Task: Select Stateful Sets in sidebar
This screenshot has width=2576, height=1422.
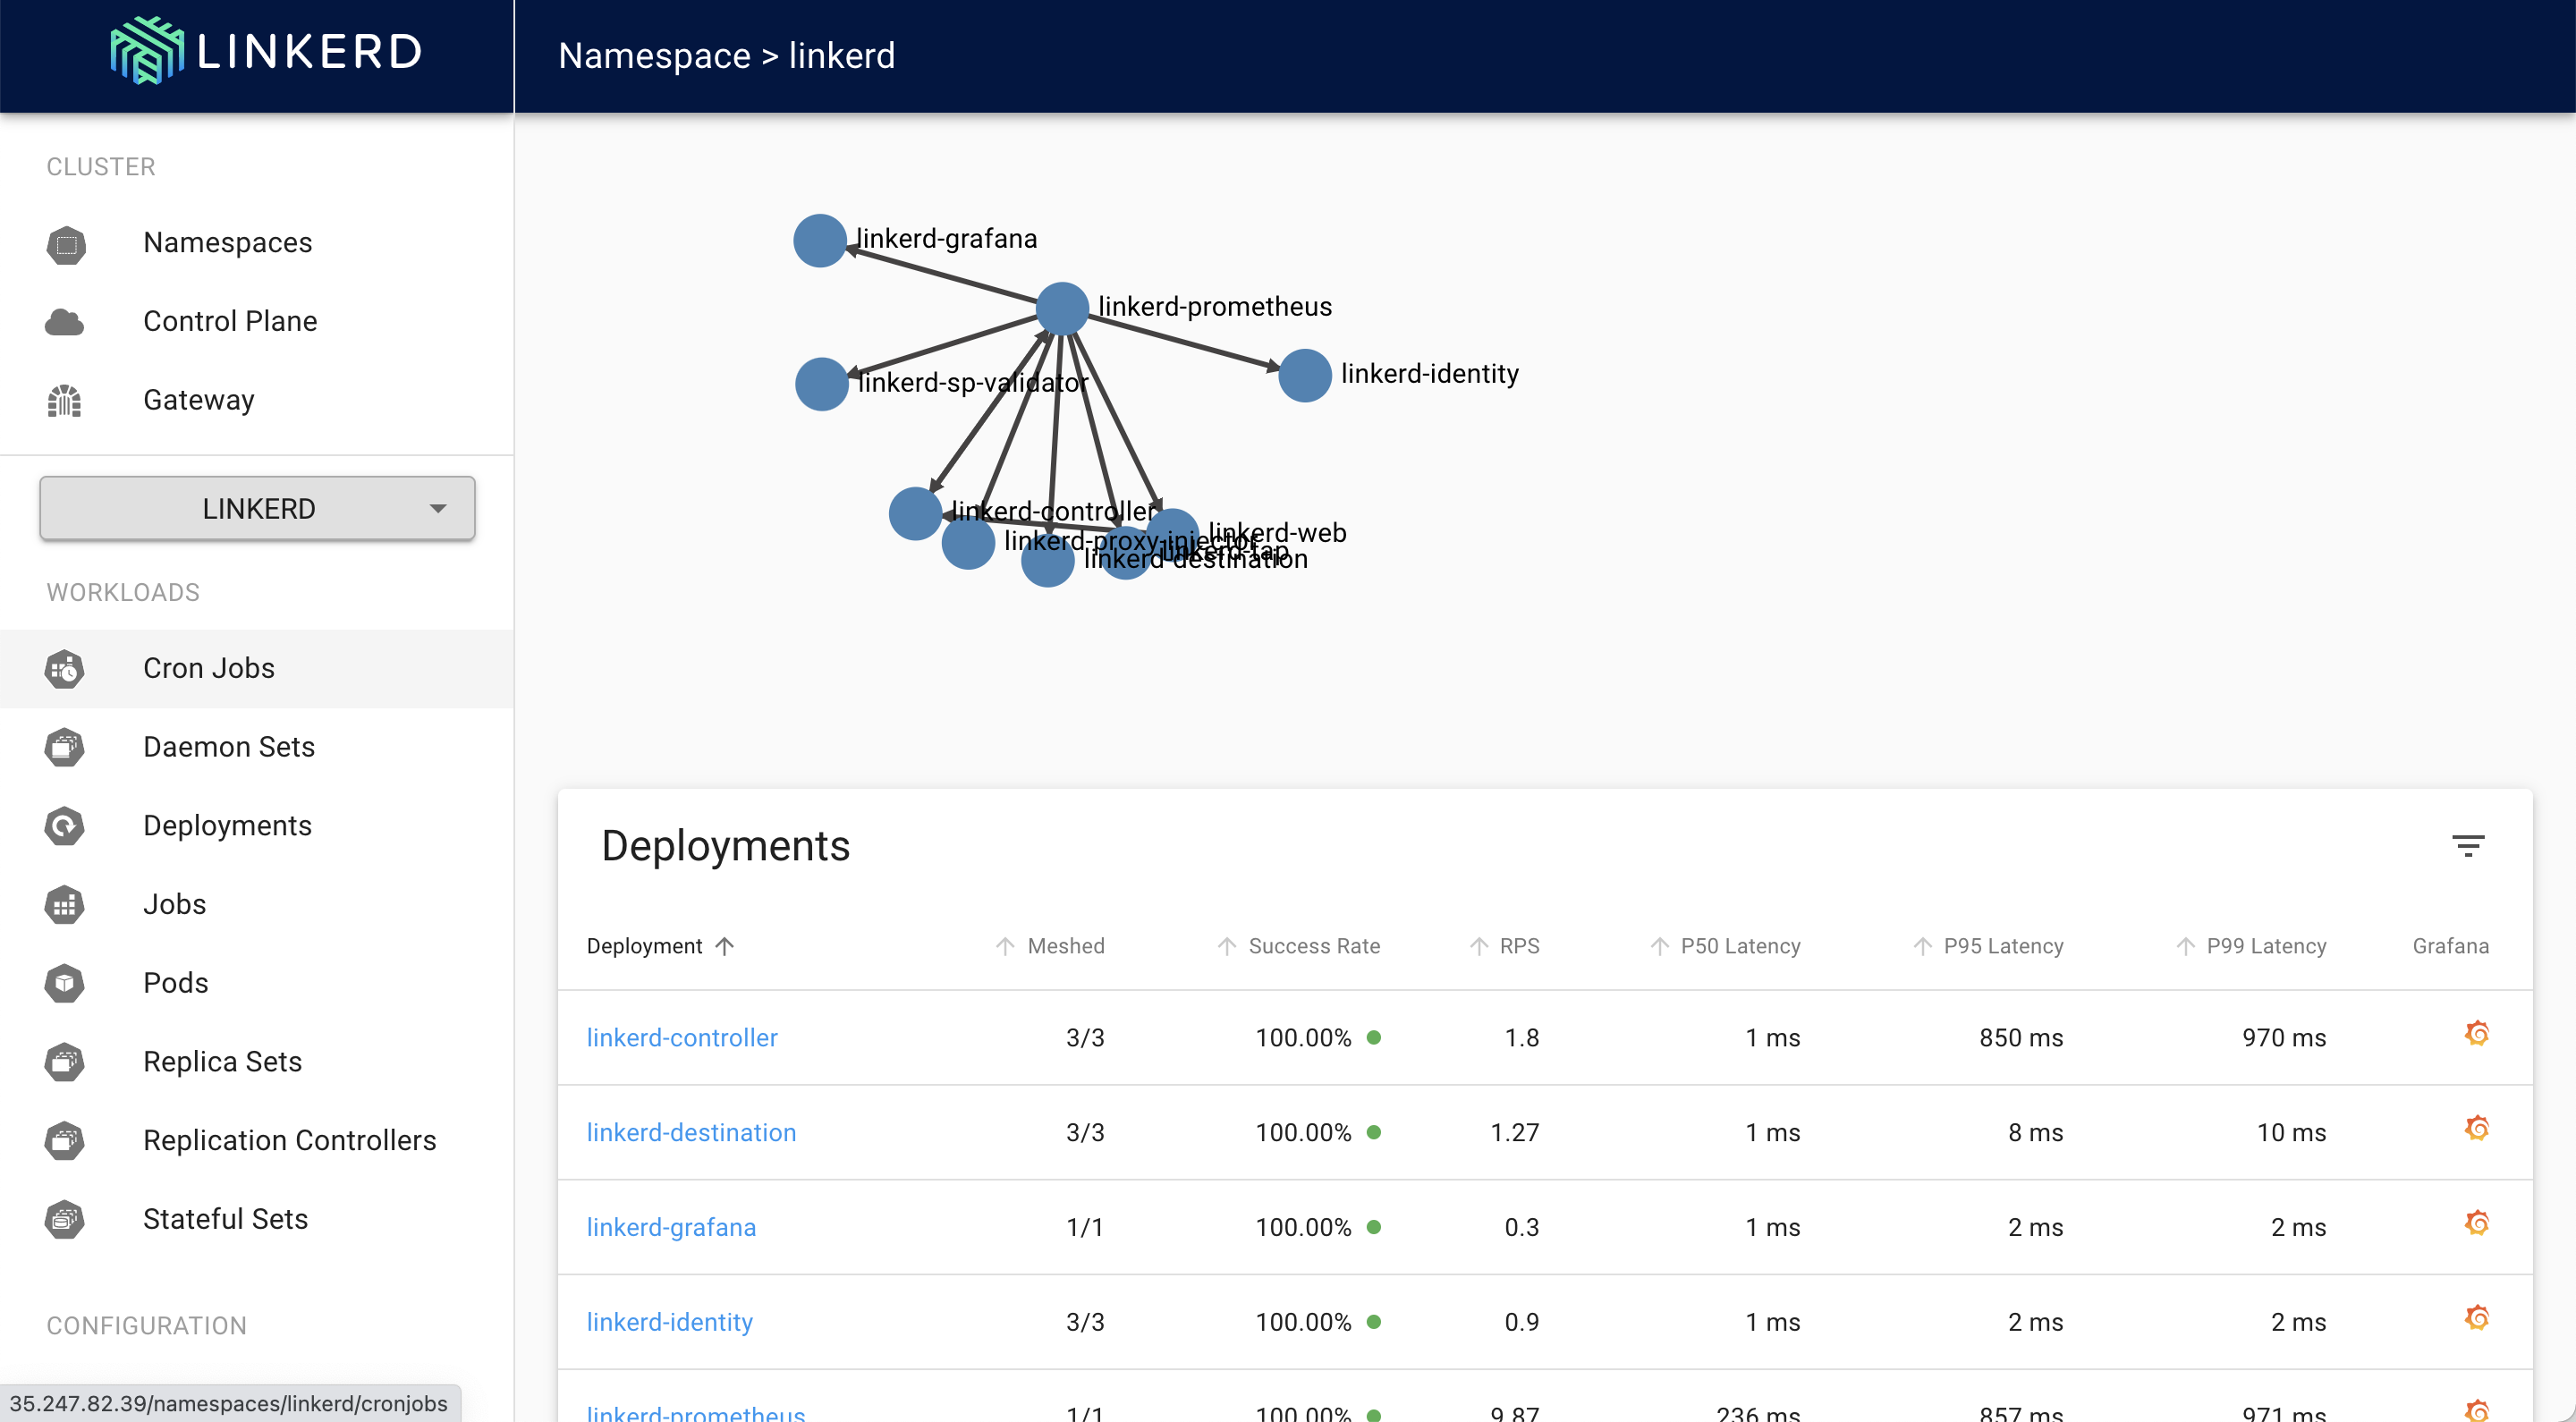Action: click(257, 1219)
